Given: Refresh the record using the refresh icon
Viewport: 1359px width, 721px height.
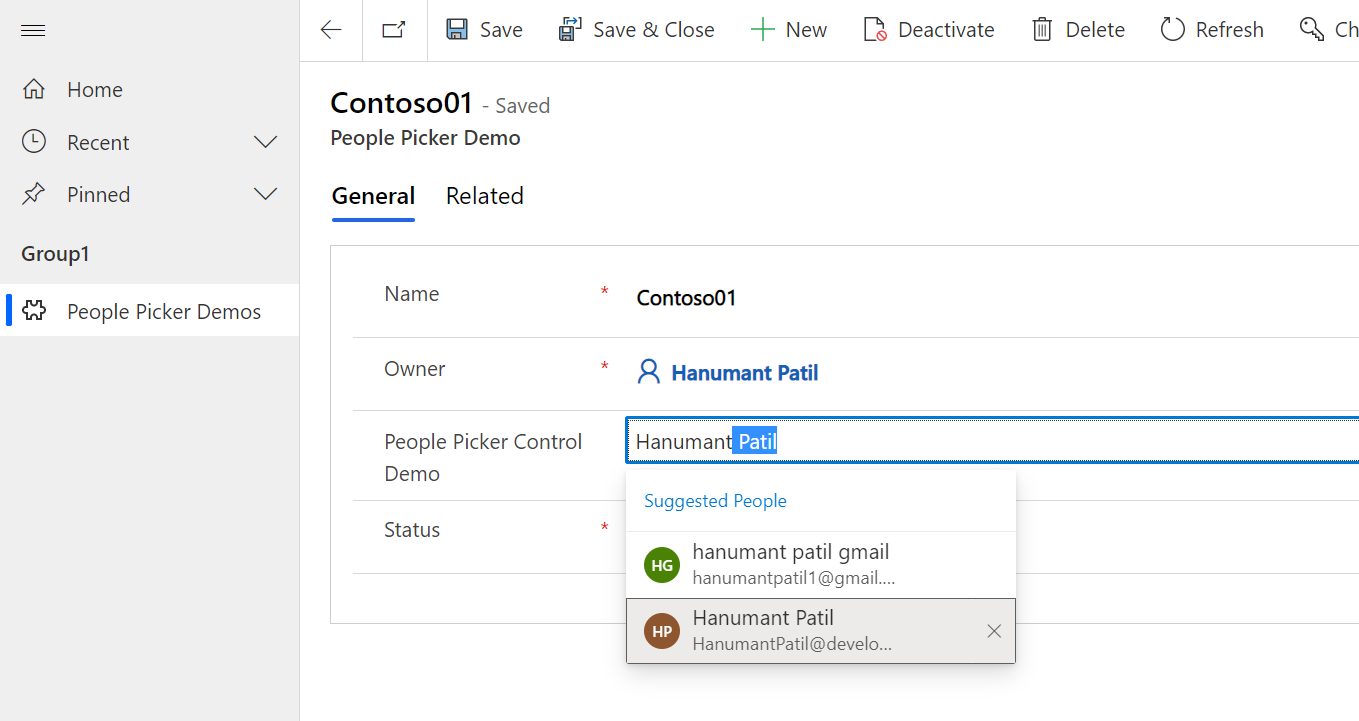Looking at the screenshot, I should coord(1172,29).
